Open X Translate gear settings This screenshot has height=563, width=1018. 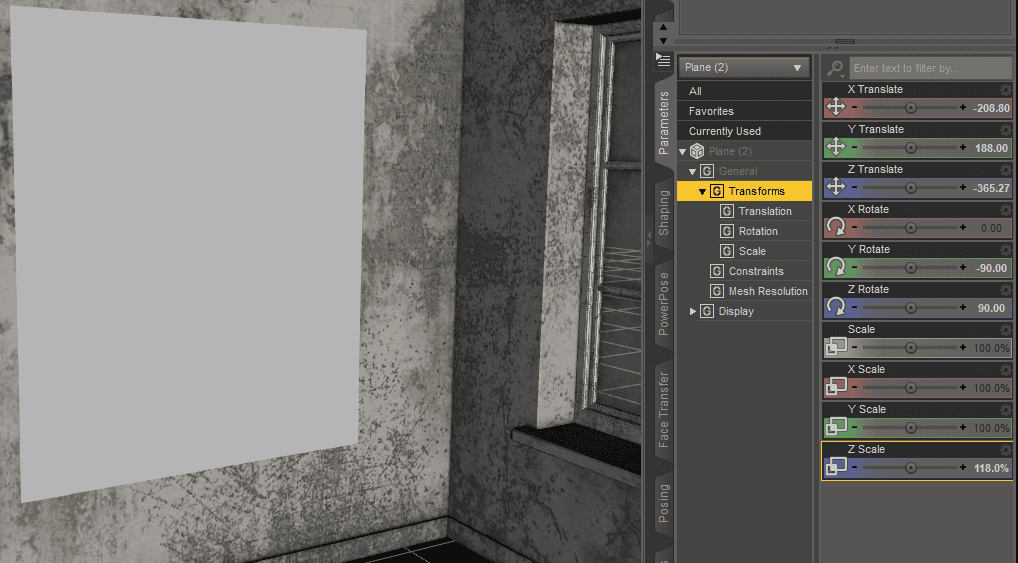[x=1006, y=90]
